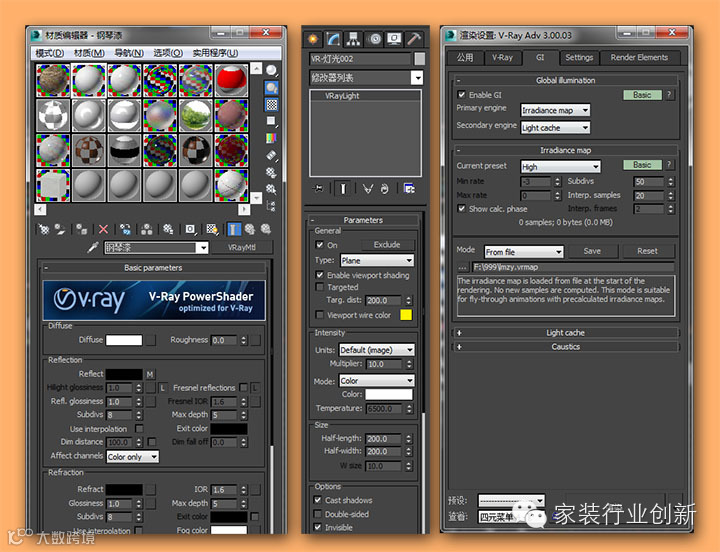Click Put to Library icon
This screenshot has height=552, width=720.
(x=168, y=229)
